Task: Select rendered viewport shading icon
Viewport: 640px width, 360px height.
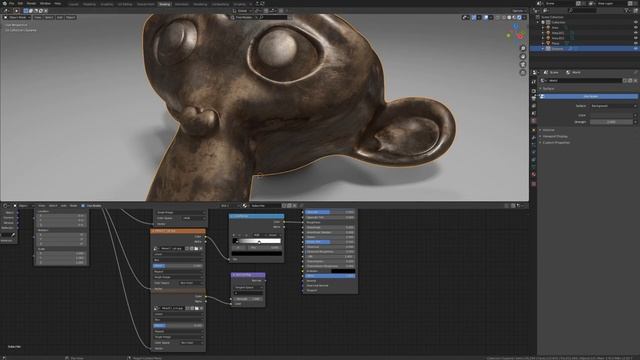Action: (519, 18)
